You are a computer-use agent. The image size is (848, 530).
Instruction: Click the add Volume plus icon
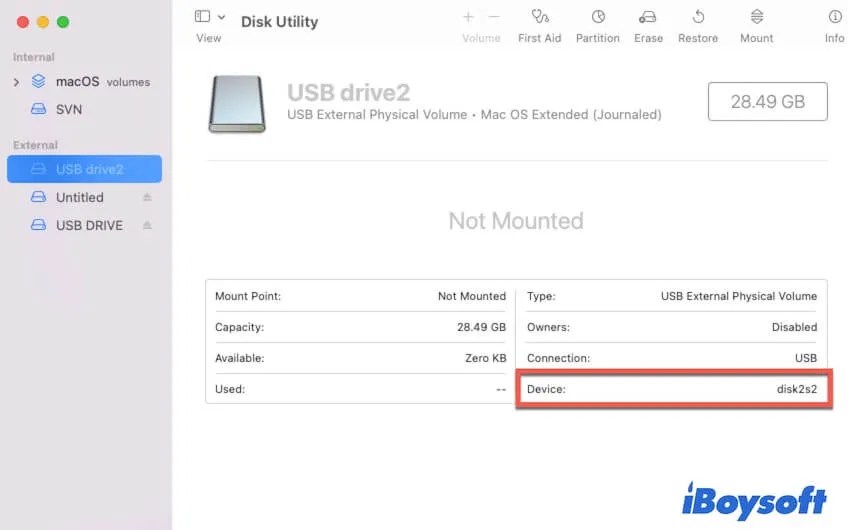468,17
